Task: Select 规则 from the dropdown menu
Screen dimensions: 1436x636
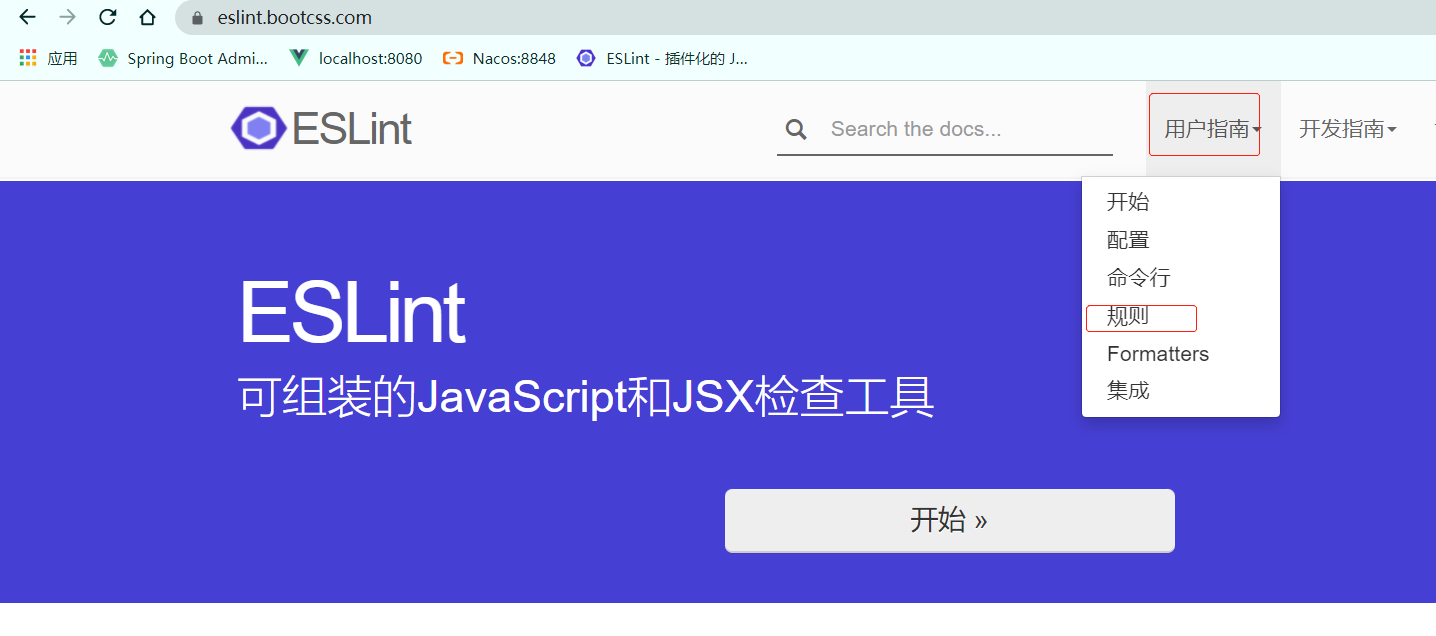Action: [x=1128, y=317]
